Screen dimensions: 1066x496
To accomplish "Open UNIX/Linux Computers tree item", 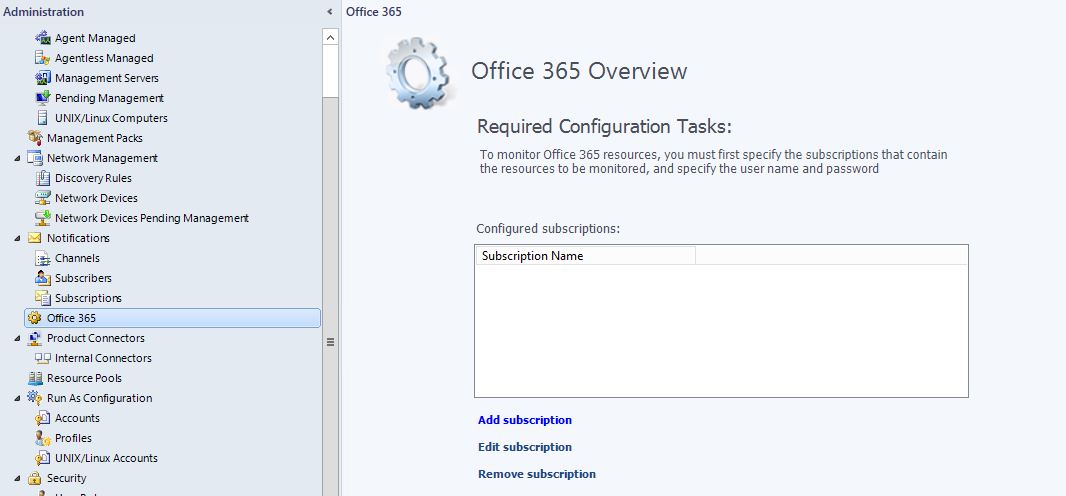I will pyautogui.click(x=111, y=118).
